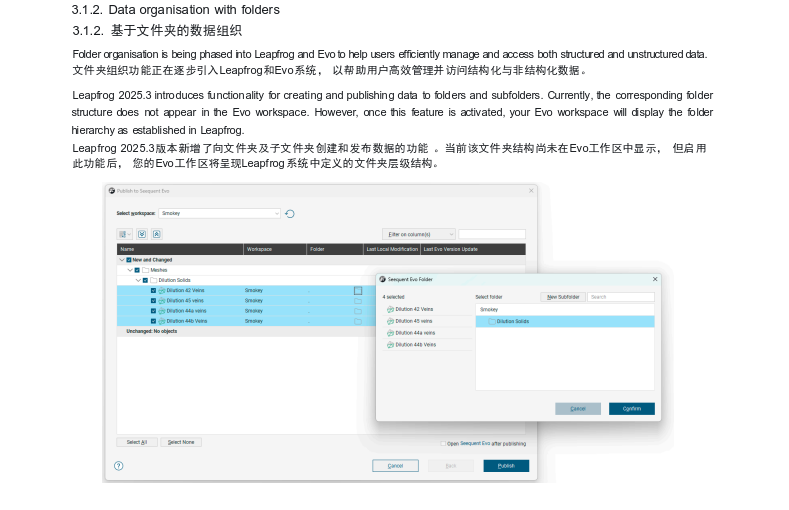This screenshot has height=510, width=789.
Task: Click the collapse all rows icon
Action: click(x=156, y=234)
